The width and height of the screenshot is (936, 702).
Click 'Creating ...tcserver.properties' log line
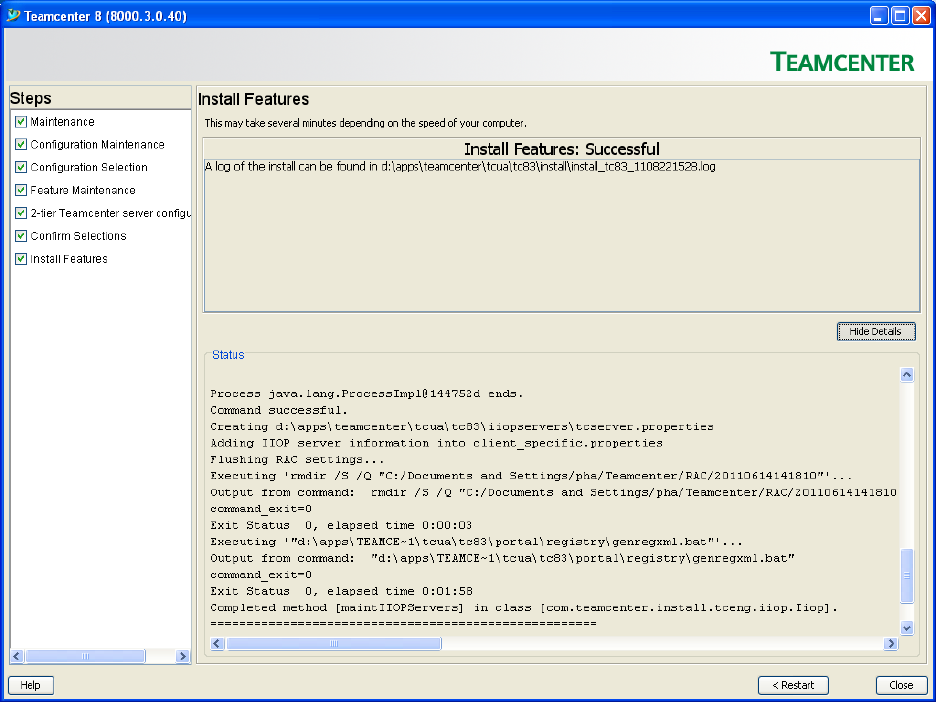pyautogui.click(x=461, y=427)
